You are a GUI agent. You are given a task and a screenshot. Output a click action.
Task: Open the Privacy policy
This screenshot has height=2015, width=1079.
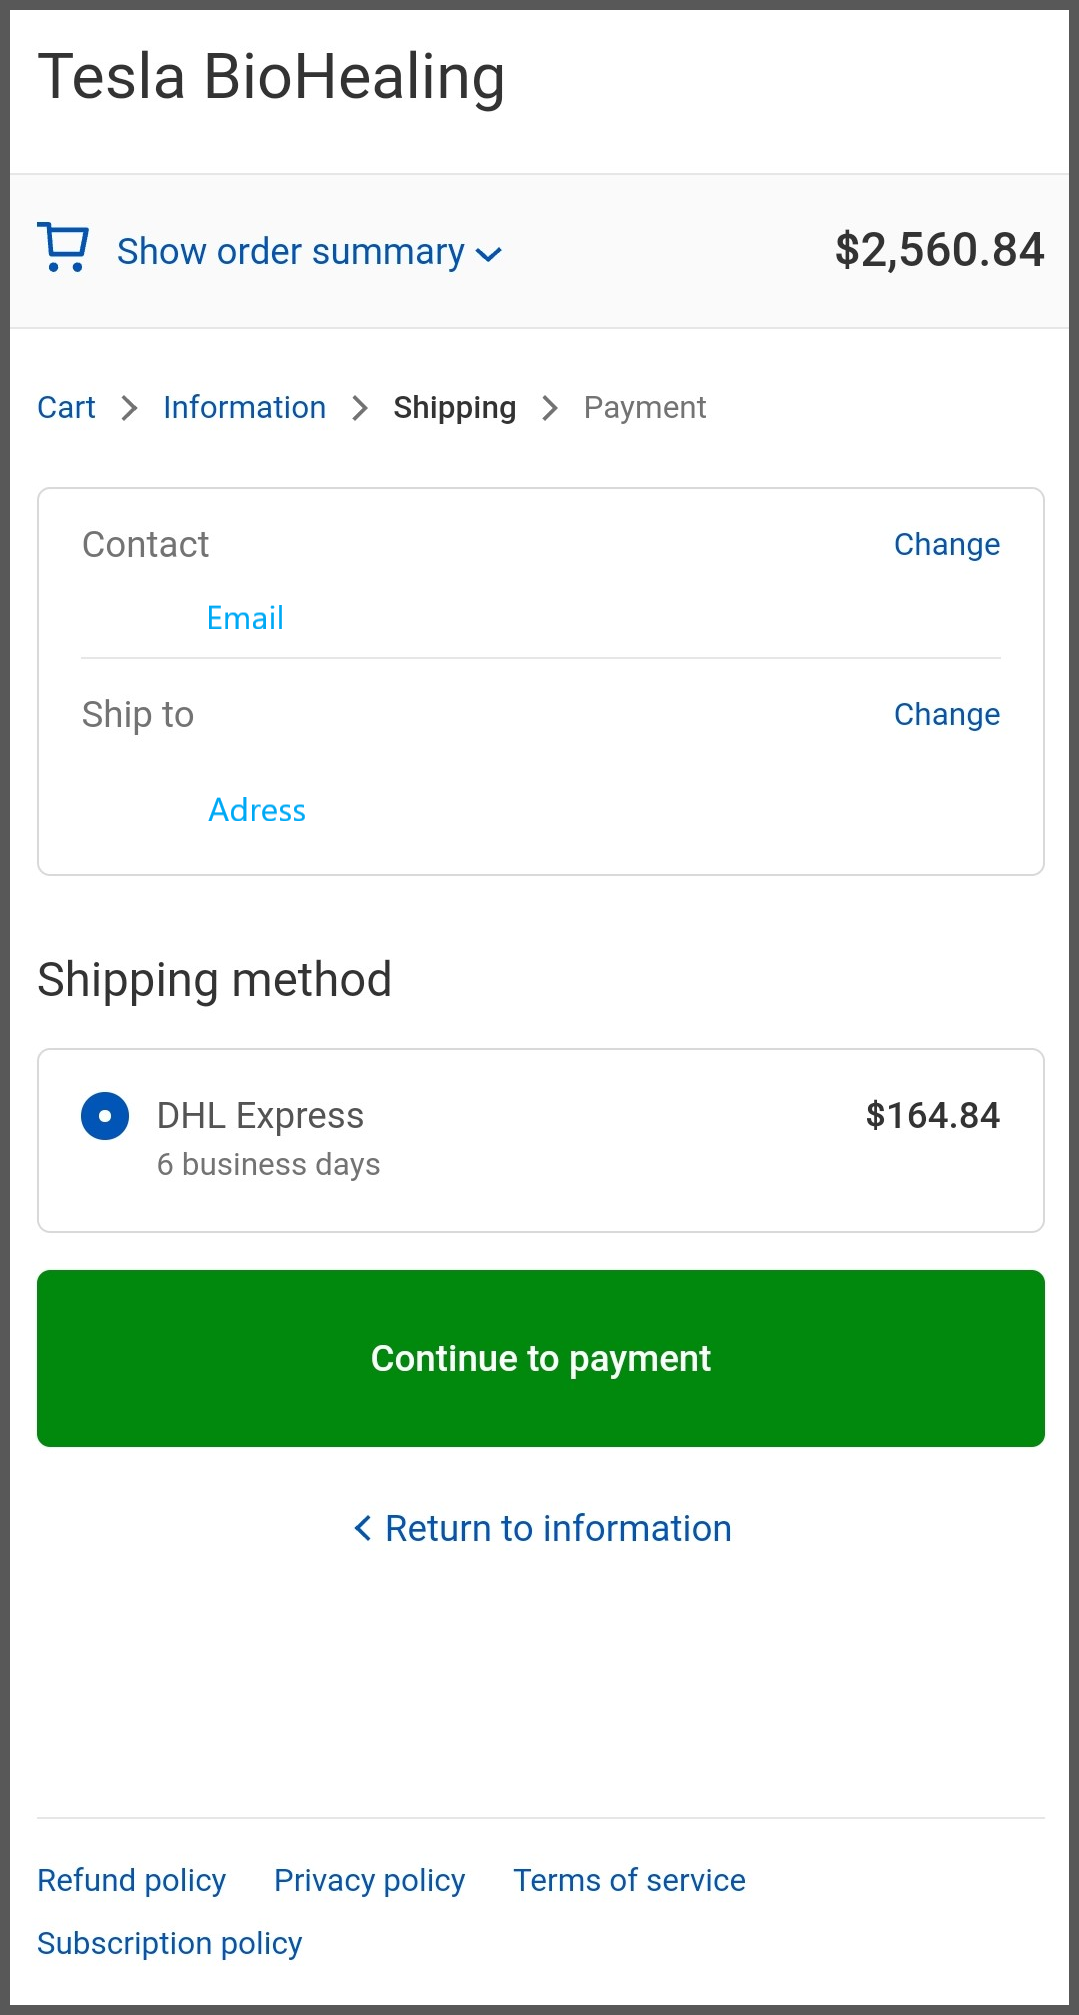click(x=369, y=1881)
